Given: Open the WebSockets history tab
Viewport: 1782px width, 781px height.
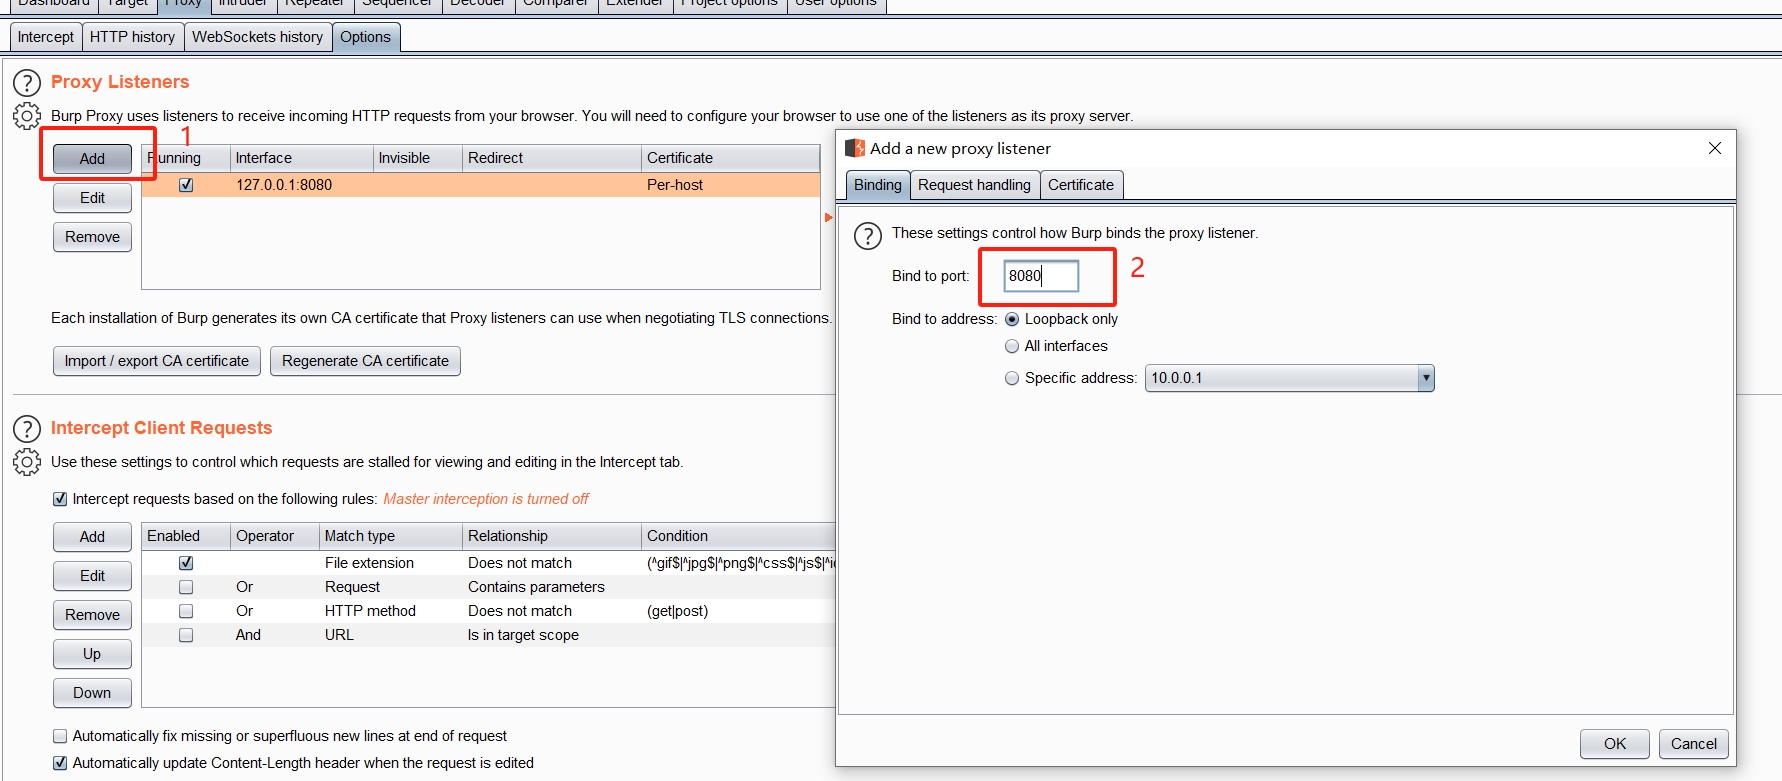Looking at the screenshot, I should coord(257,37).
